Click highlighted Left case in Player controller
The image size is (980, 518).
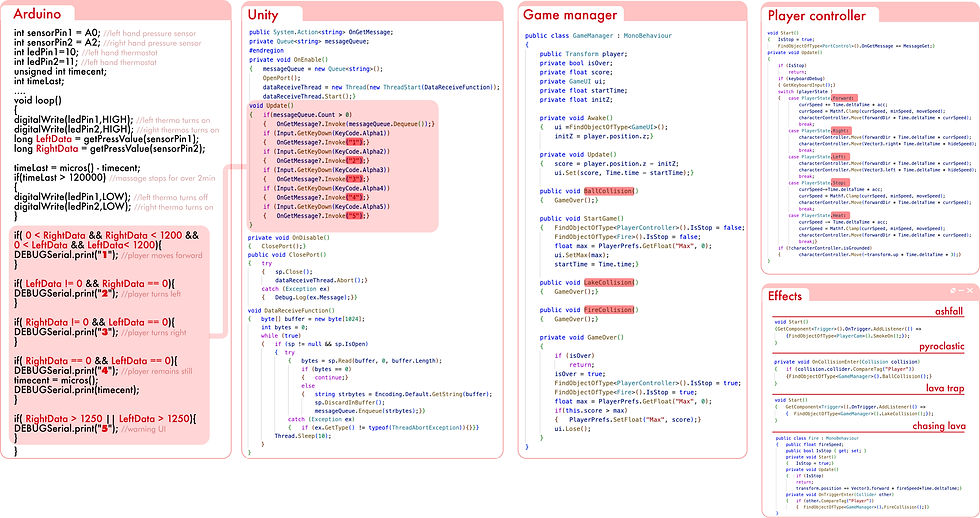tap(839, 157)
